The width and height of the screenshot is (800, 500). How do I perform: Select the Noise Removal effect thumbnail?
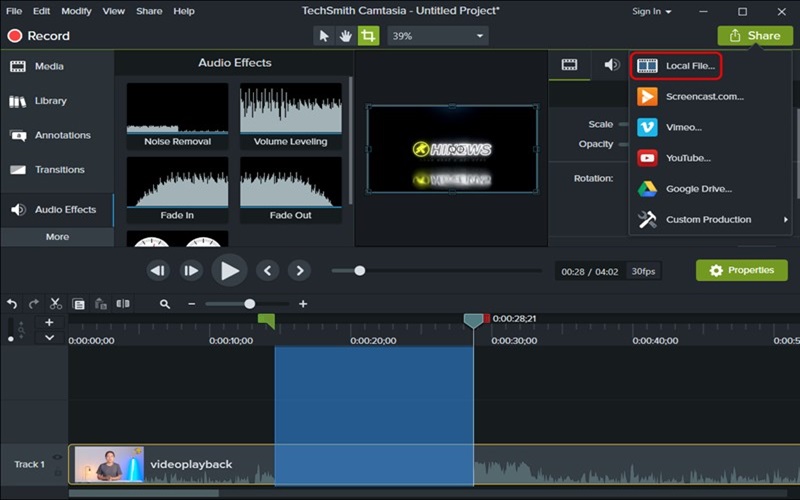(x=178, y=116)
